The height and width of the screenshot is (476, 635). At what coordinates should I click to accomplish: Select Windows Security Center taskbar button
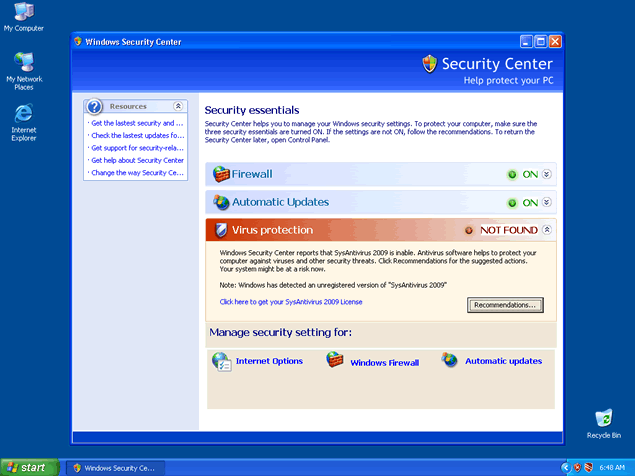[114, 467]
